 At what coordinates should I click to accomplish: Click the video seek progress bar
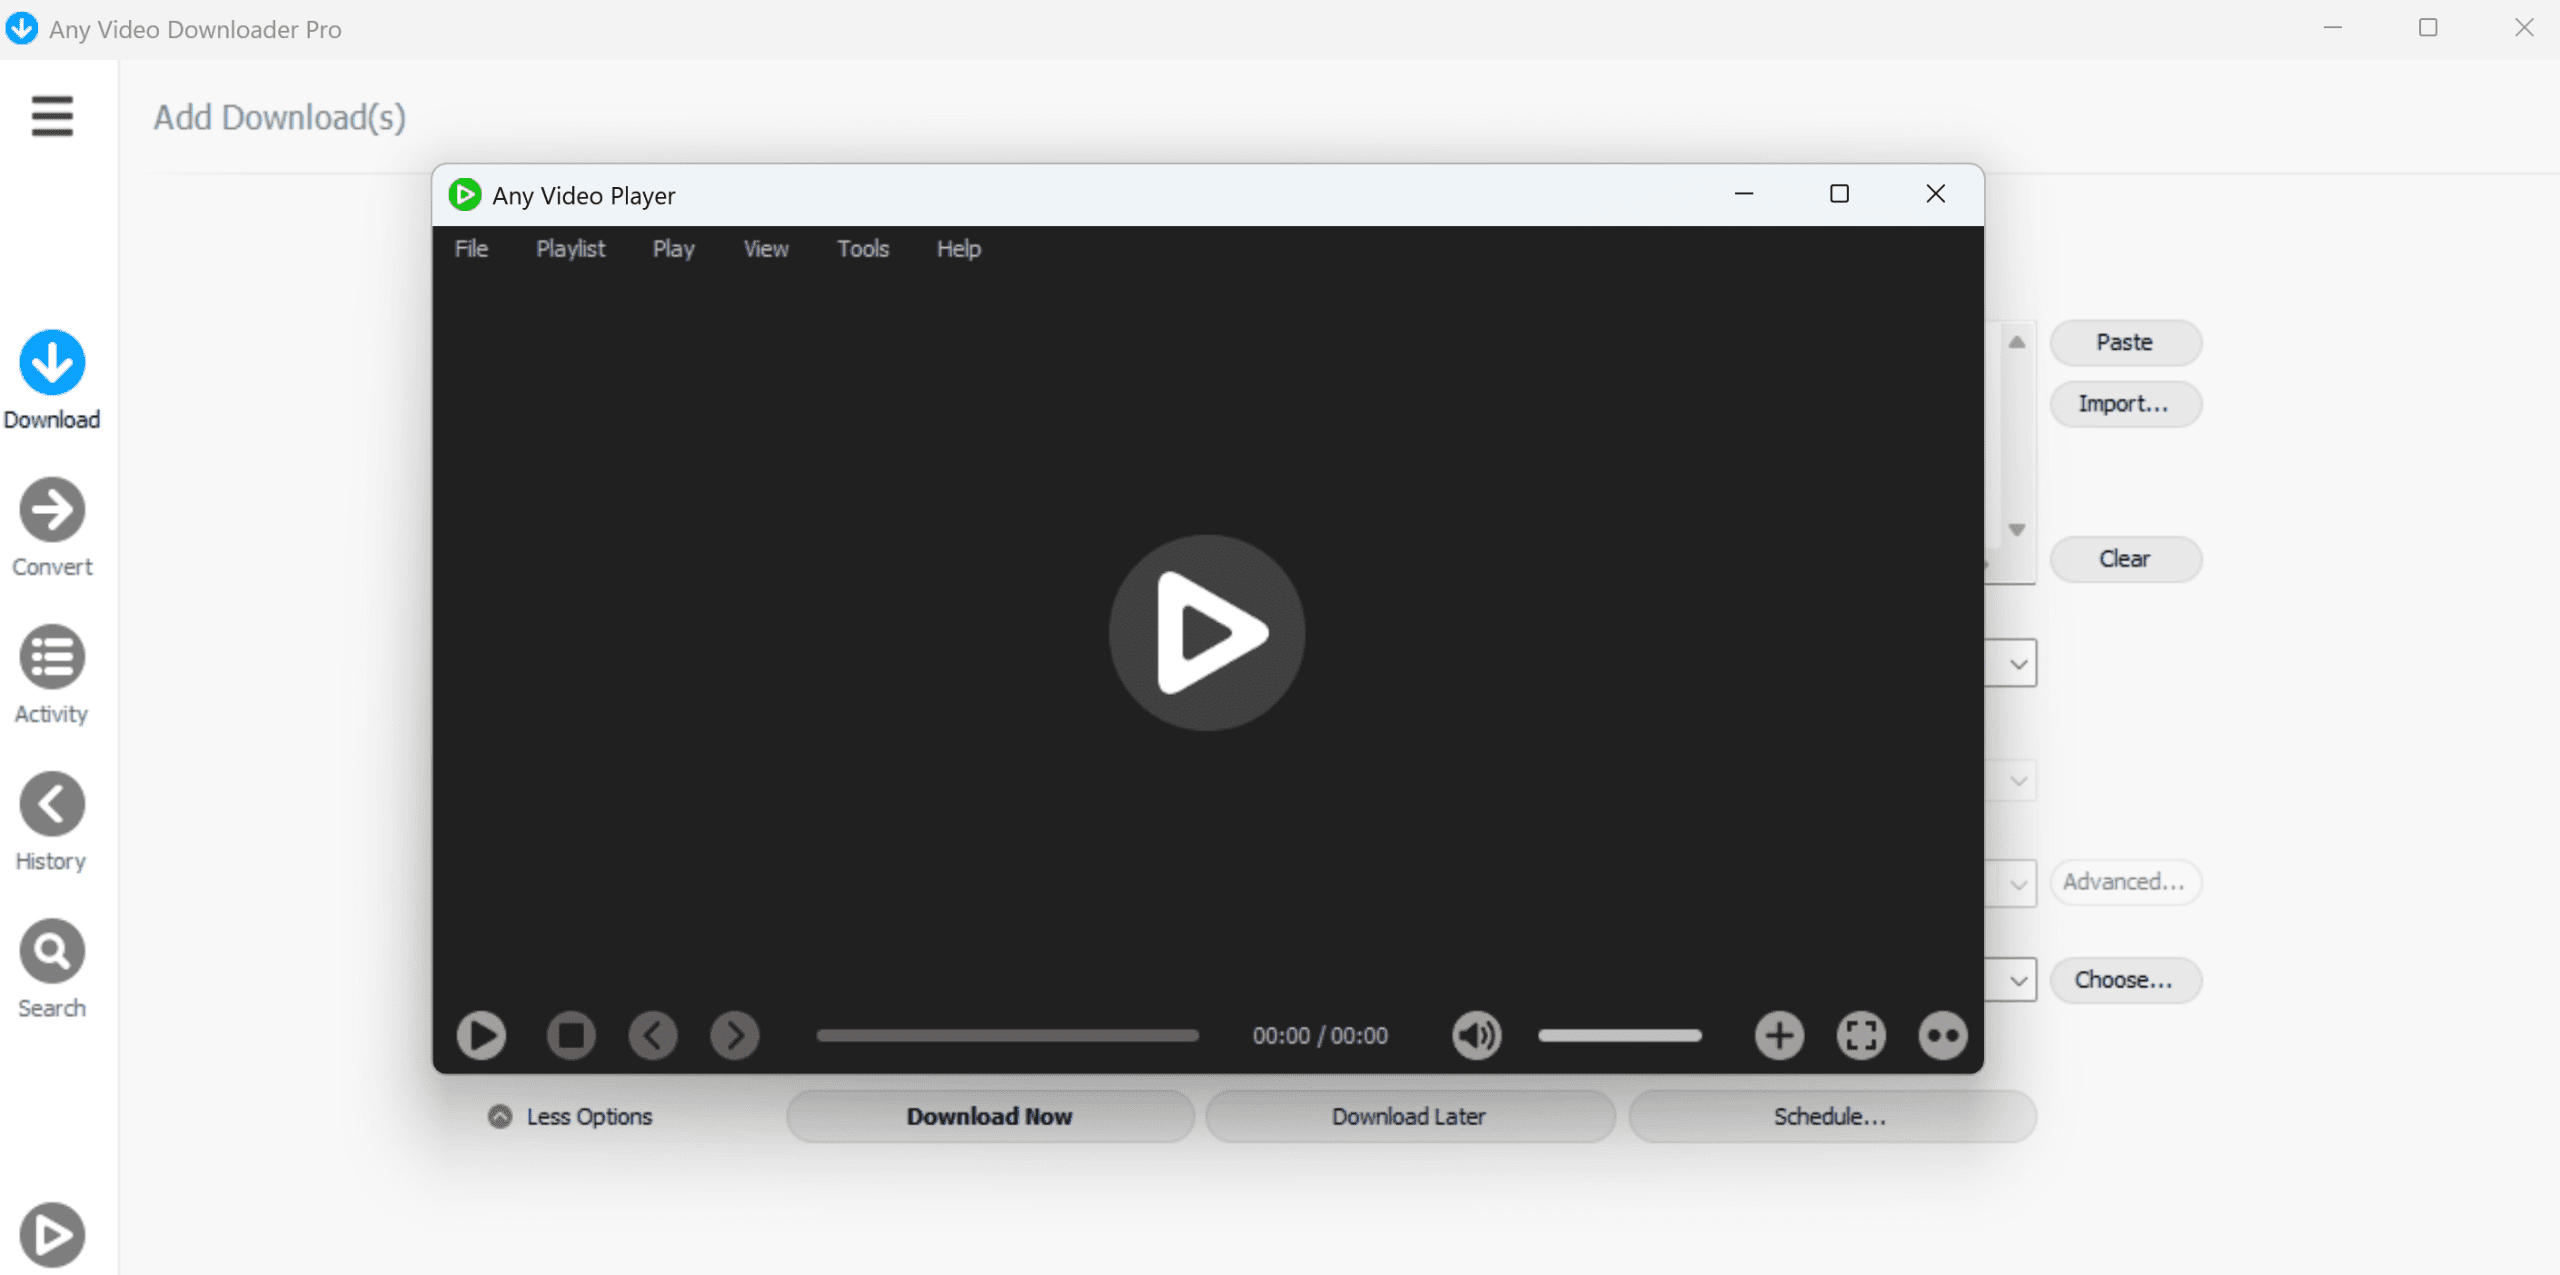[x=1007, y=1035]
